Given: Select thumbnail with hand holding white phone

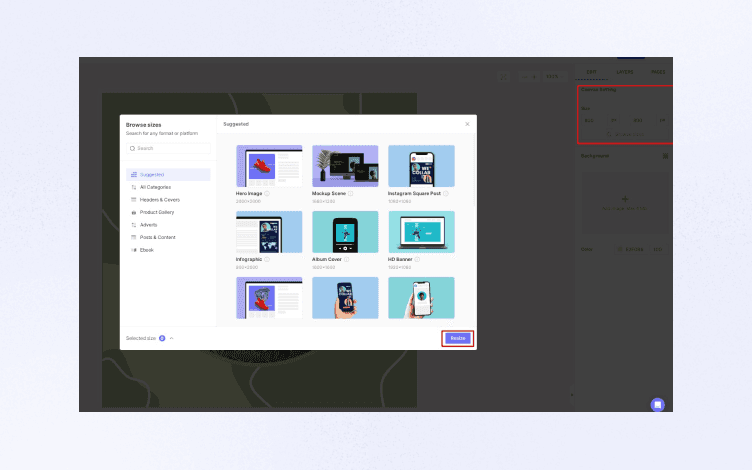Looking at the screenshot, I should click(x=422, y=298).
